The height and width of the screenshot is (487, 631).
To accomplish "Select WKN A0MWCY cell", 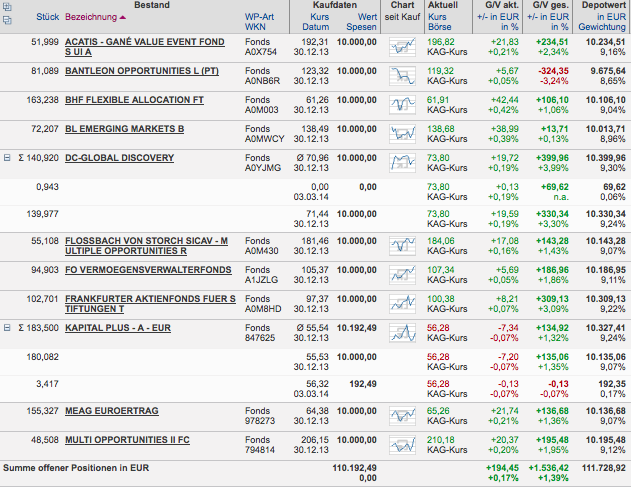I will click(264, 139).
